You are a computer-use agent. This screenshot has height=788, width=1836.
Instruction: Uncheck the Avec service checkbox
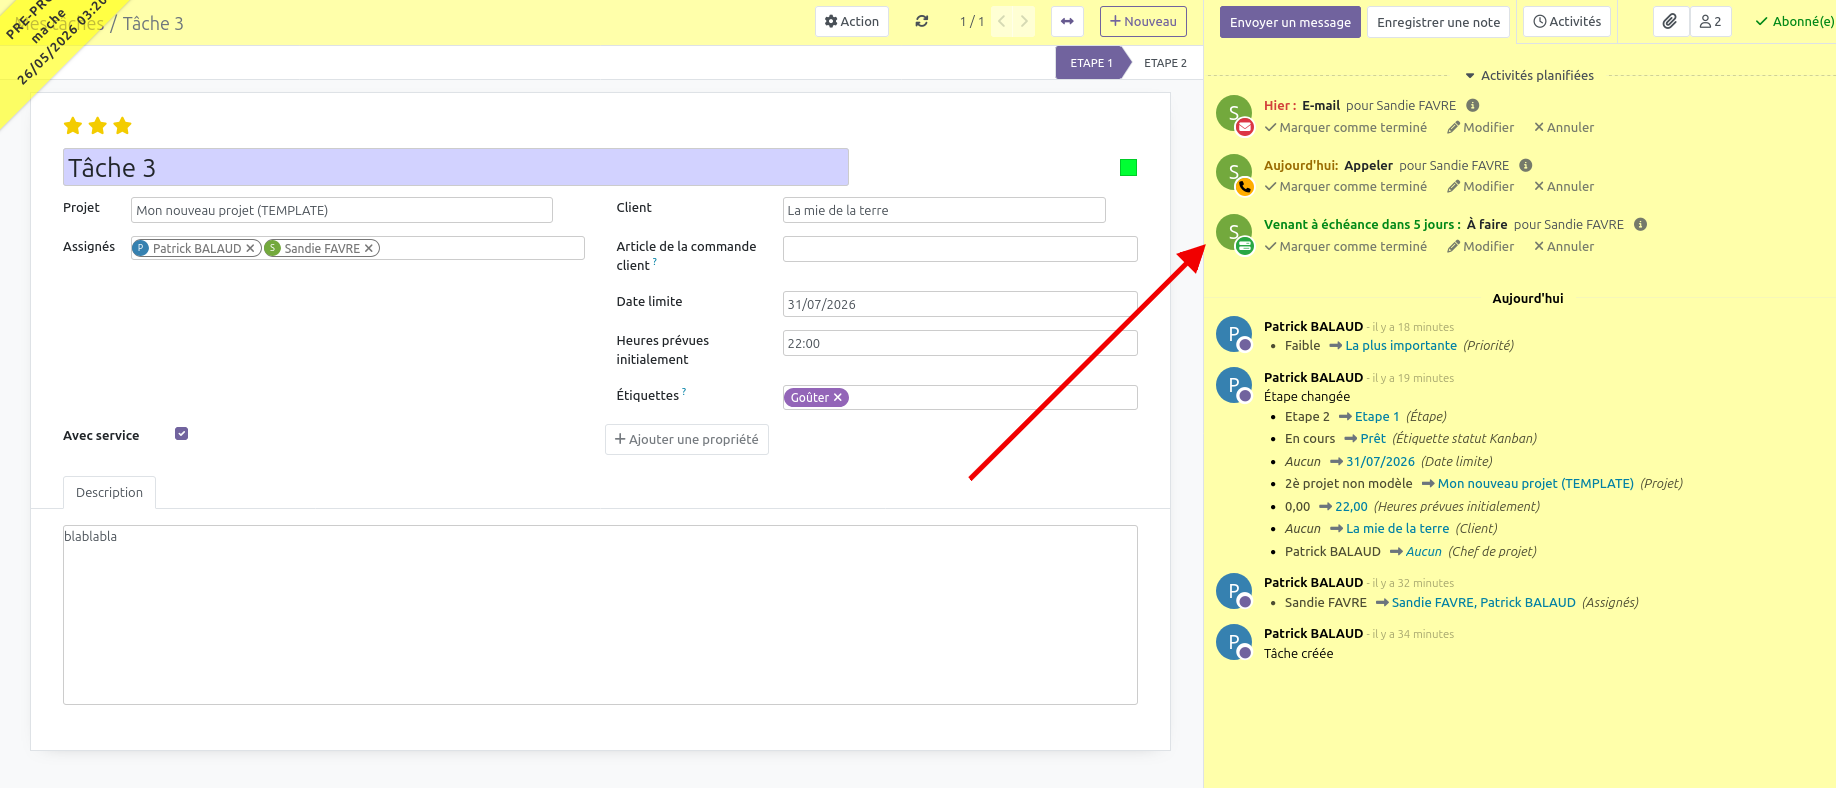click(x=181, y=434)
